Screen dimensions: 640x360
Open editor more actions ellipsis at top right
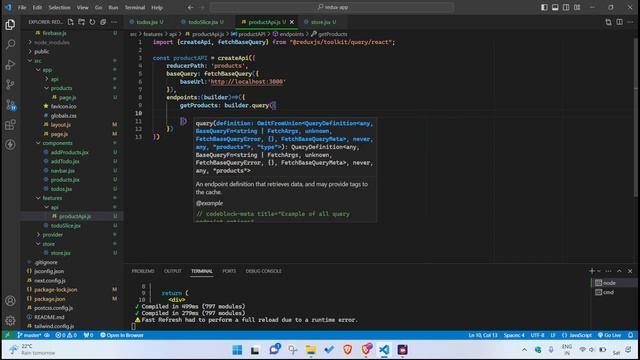pyautogui.click(x=630, y=22)
